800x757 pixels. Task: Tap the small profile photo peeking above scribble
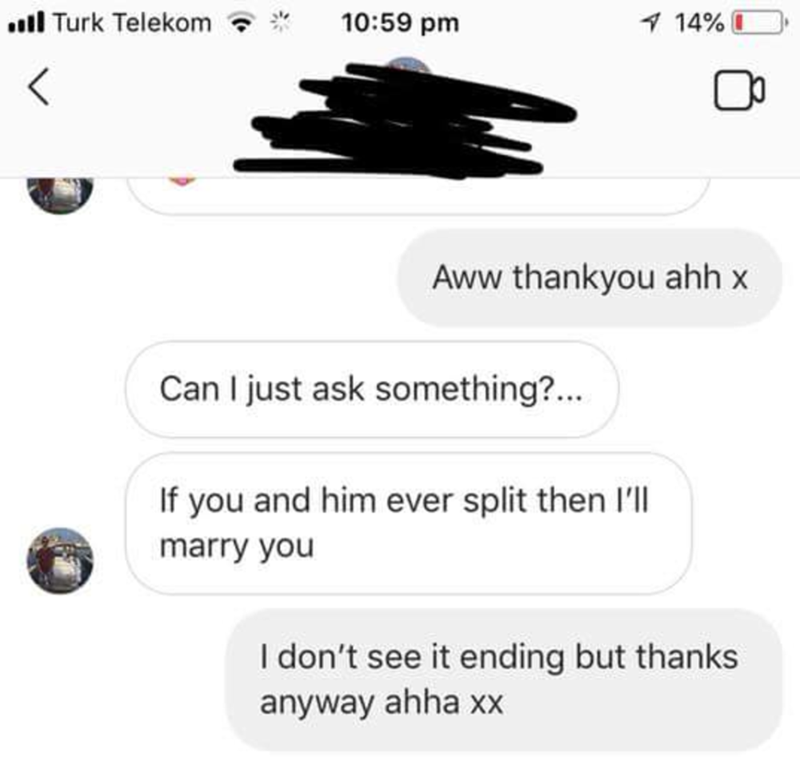407,64
